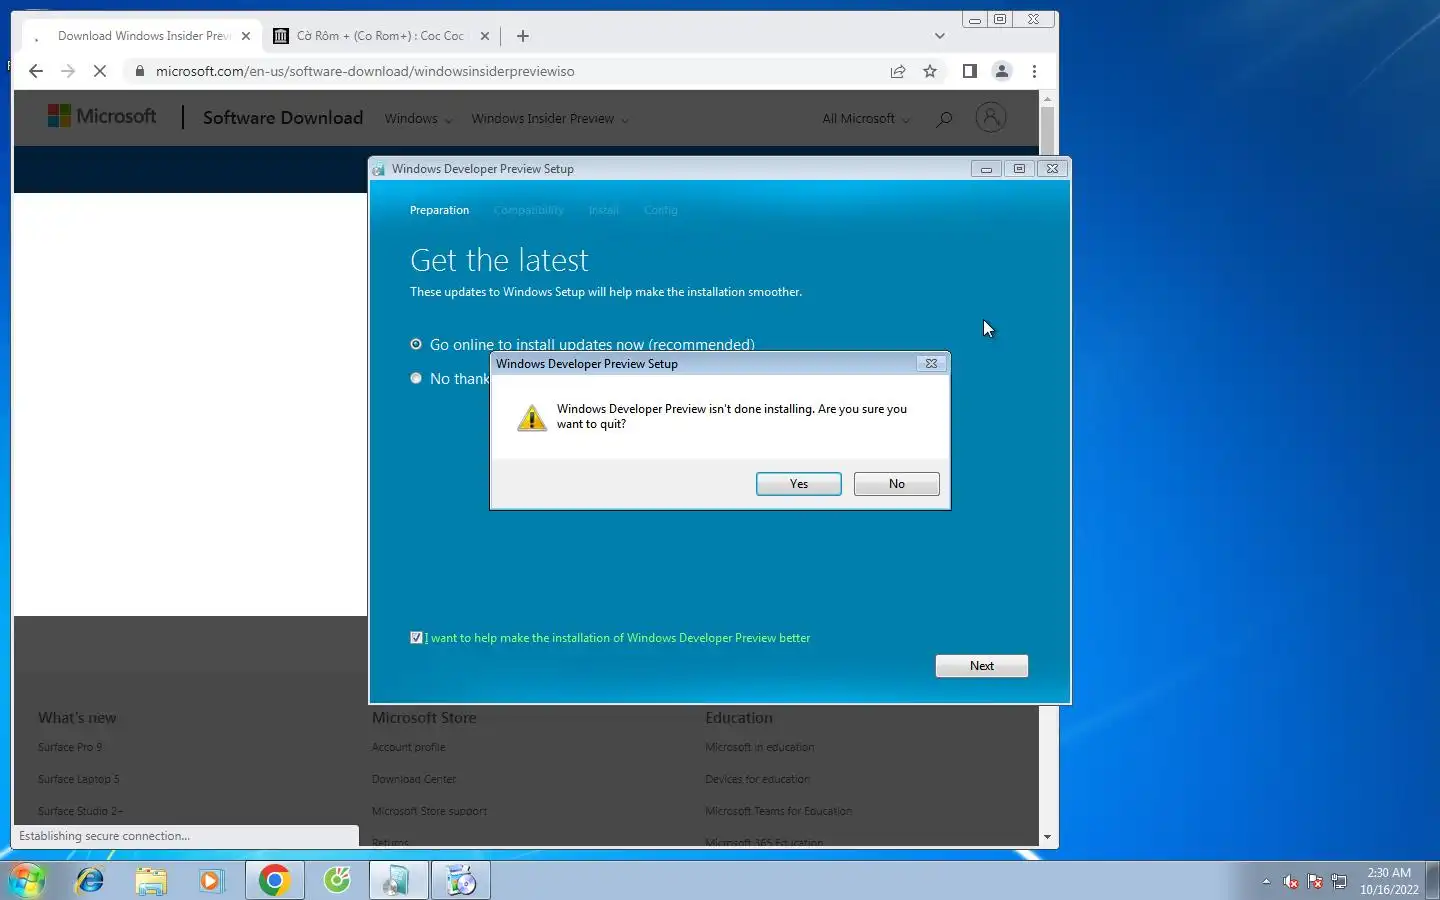Click the search magnifier on Microsoft page

(943, 119)
